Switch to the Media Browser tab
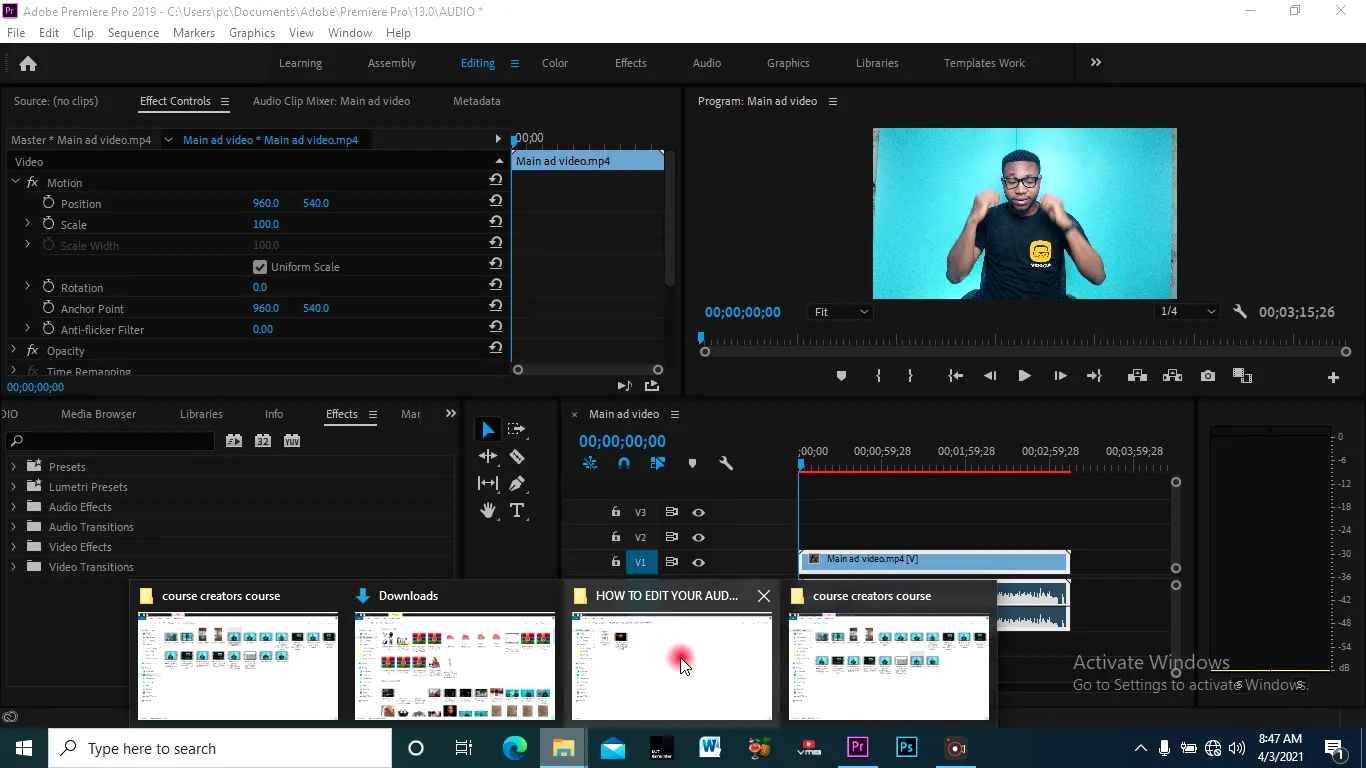Image resolution: width=1366 pixels, height=768 pixels. click(x=98, y=414)
